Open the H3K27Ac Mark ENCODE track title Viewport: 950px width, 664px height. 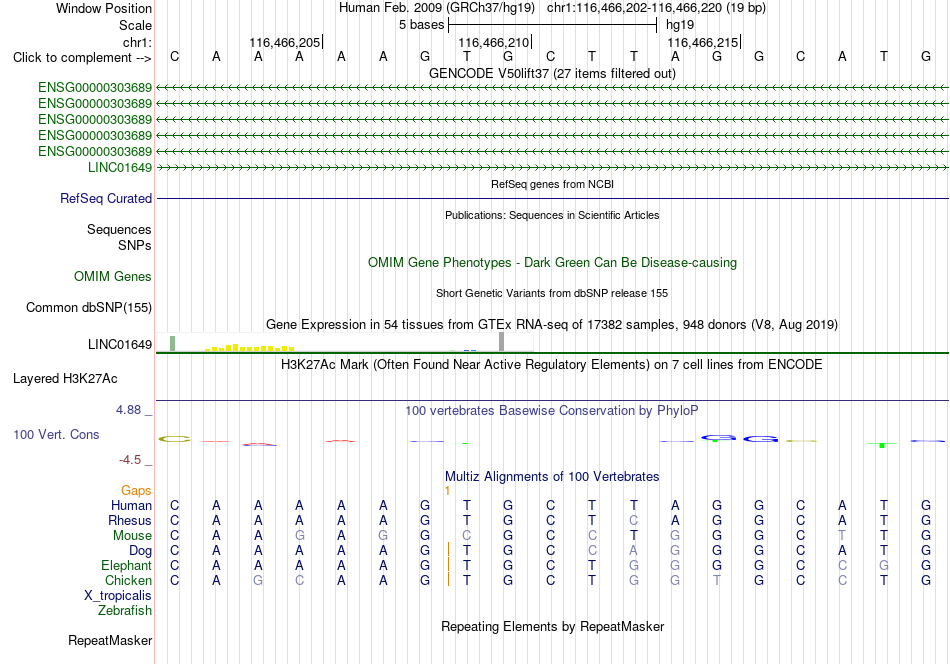[x=552, y=364]
